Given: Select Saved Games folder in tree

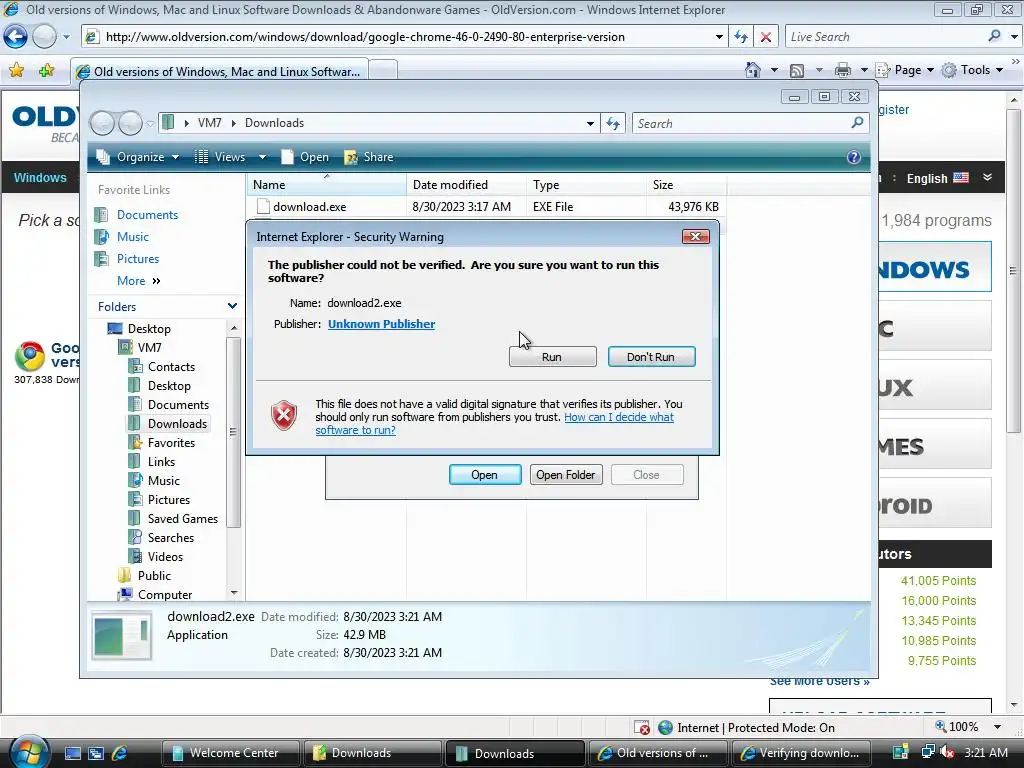Looking at the screenshot, I should point(183,519).
